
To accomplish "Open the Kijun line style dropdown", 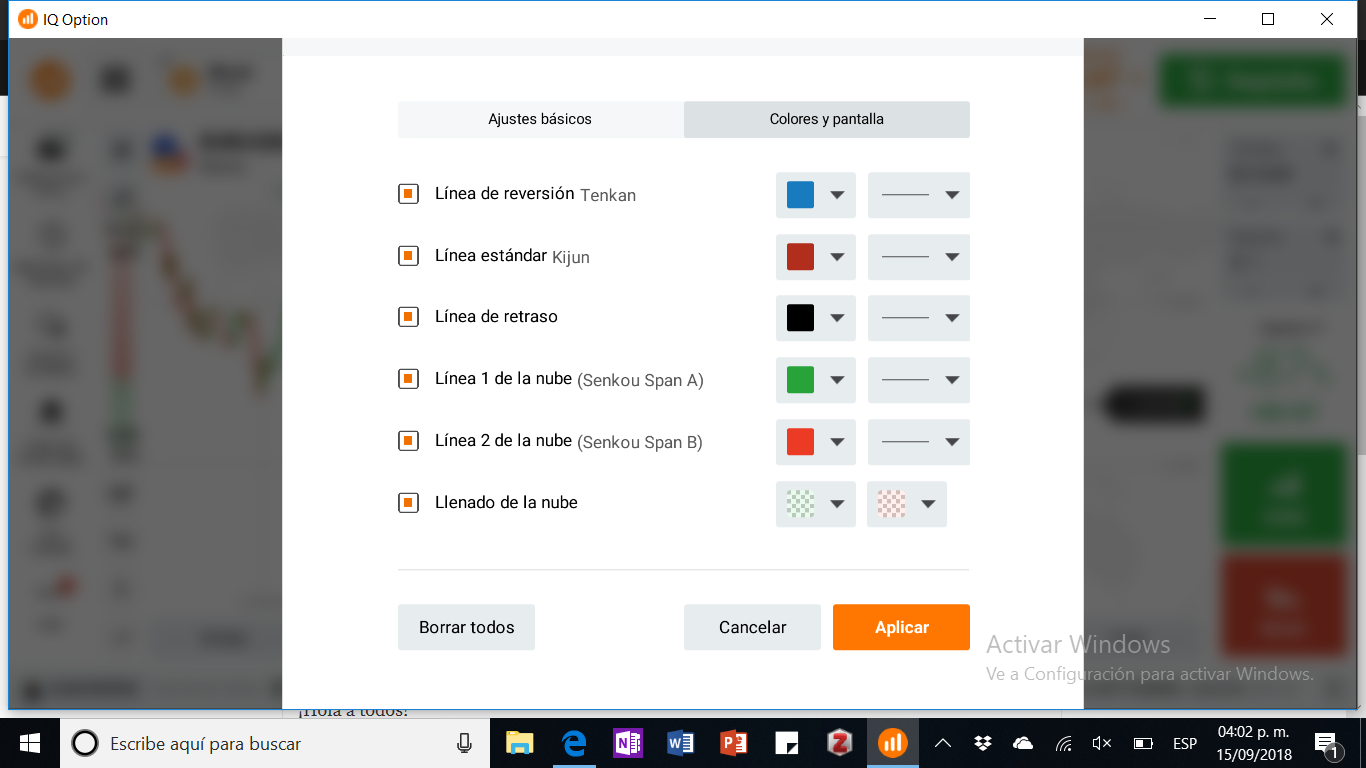I will pyautogui.click(x=919, y=257).
